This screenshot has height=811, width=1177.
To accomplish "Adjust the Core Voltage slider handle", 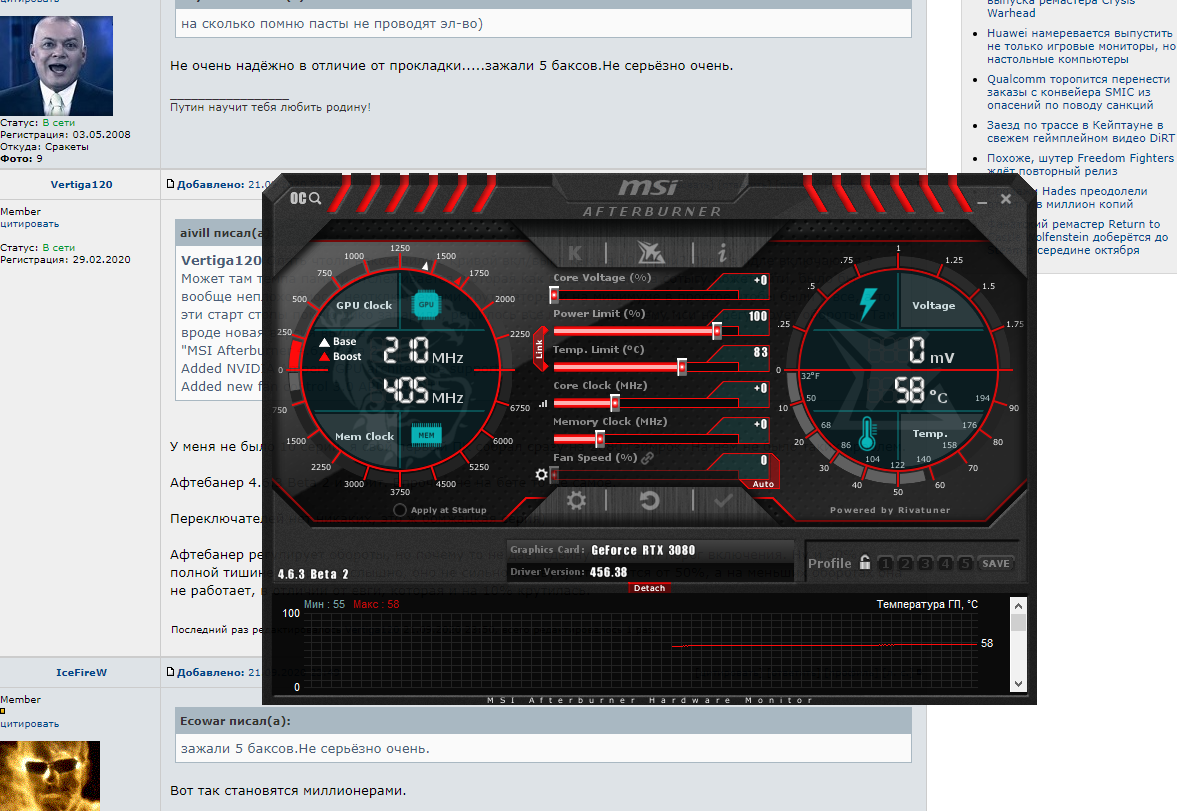I will point(554,294).
